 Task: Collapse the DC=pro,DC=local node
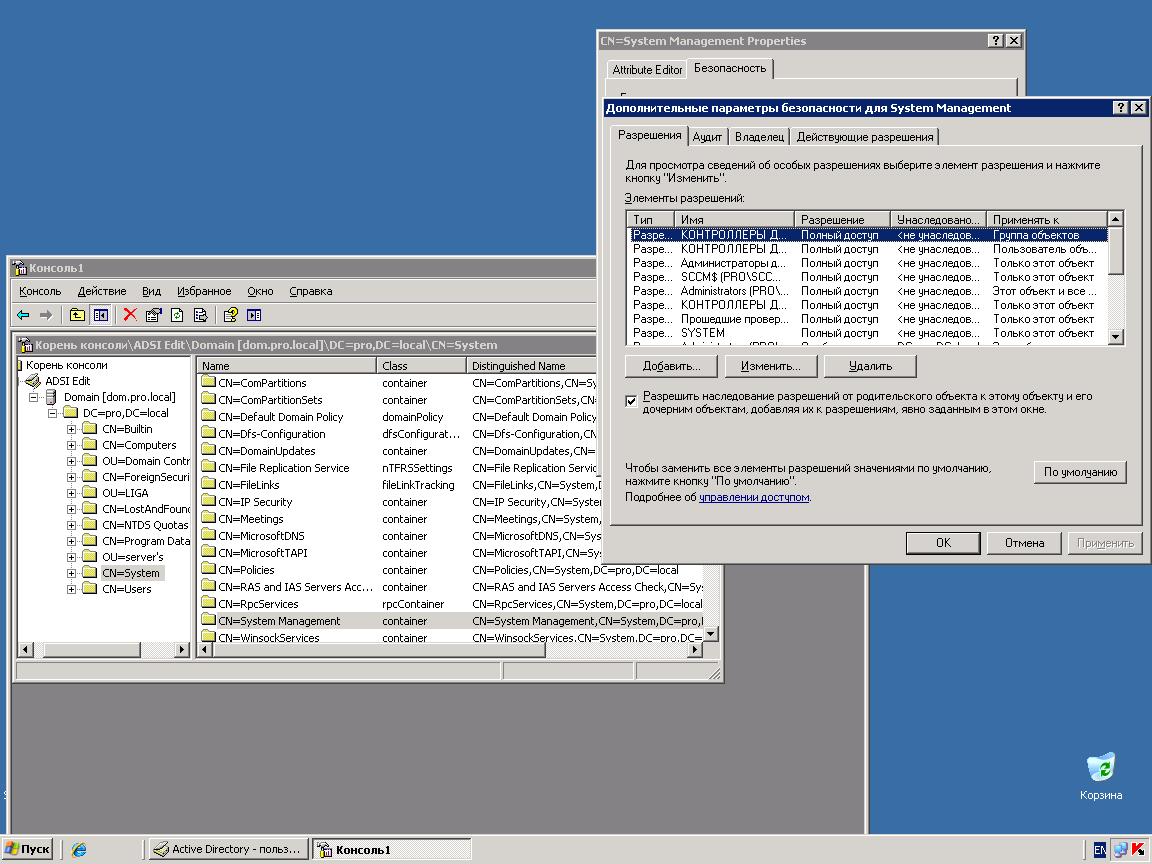point(50,413)
